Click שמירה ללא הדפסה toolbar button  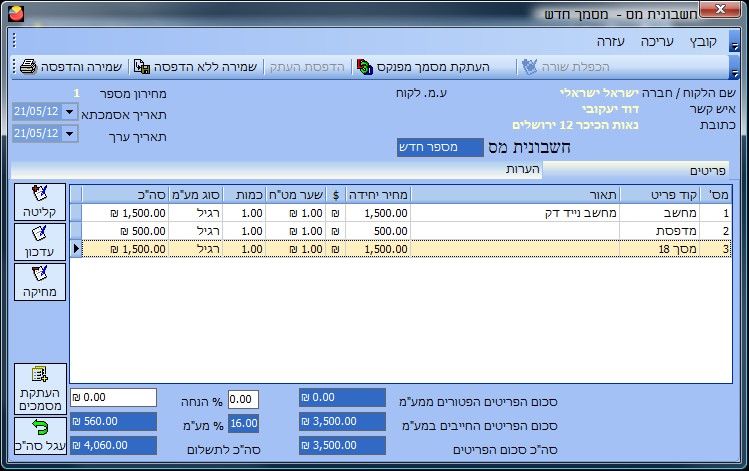point(195,66)
